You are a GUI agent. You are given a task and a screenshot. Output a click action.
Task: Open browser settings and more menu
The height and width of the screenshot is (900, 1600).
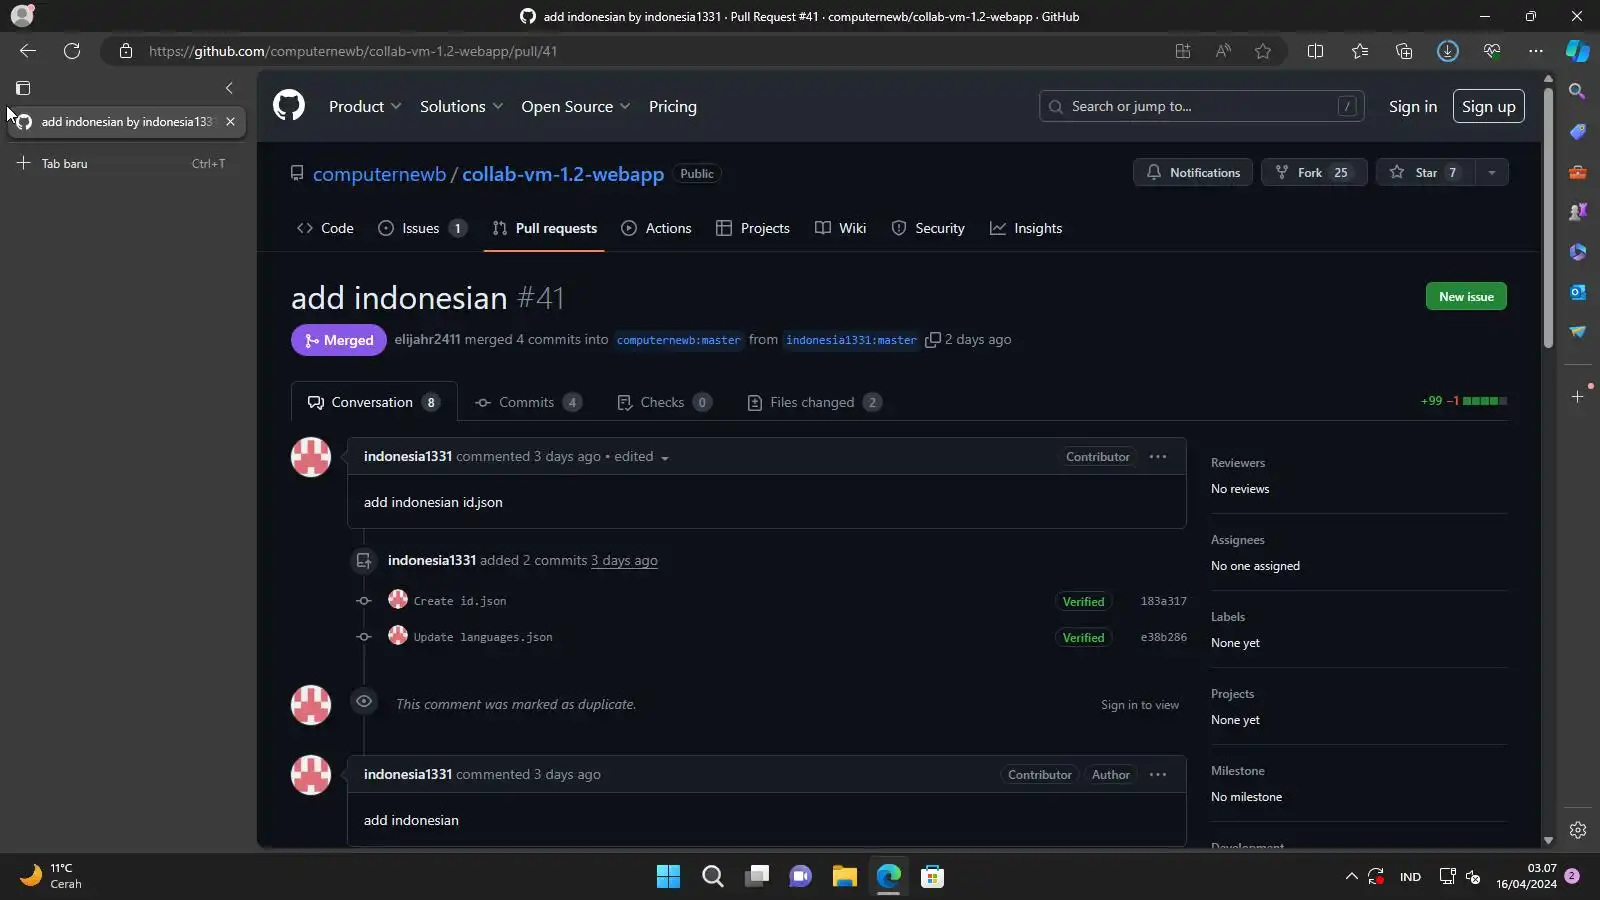tap(1536, 51)
